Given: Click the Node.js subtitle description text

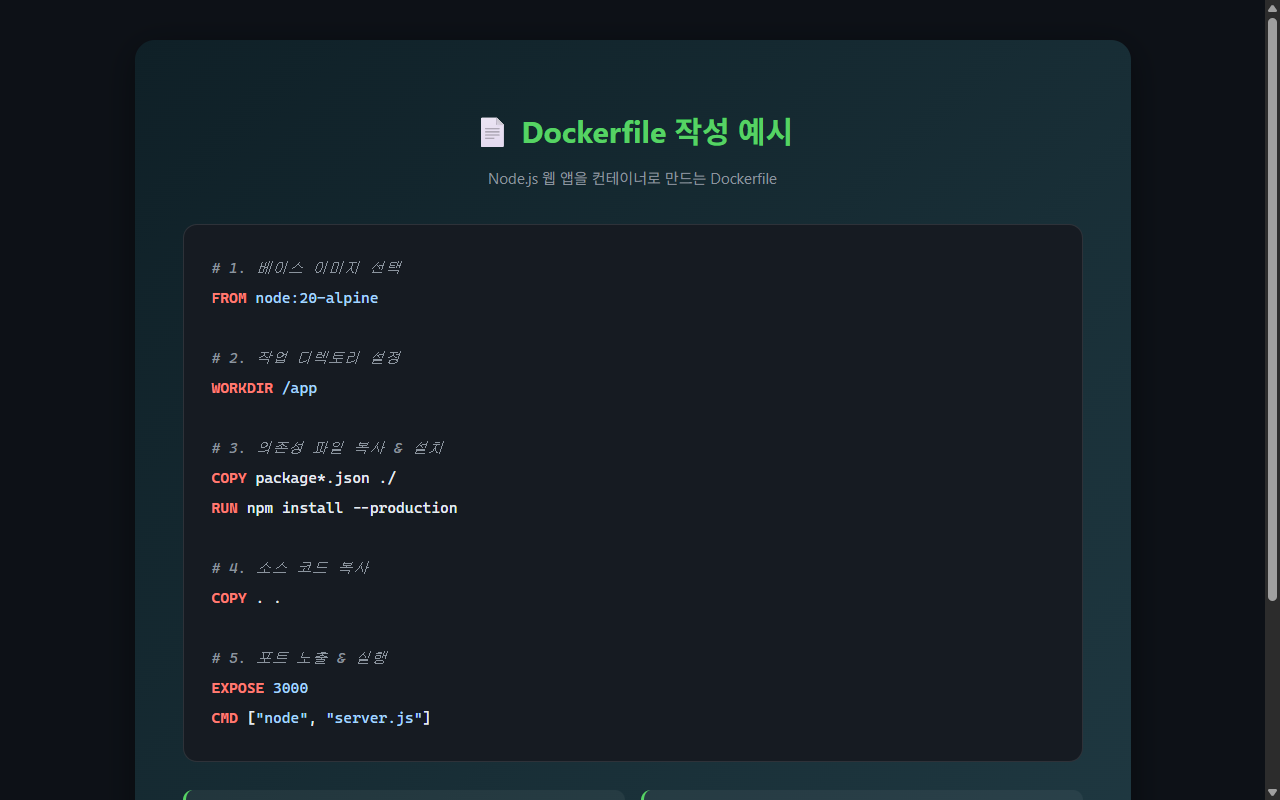Looking at the screenshot, I should pos(632,178).
